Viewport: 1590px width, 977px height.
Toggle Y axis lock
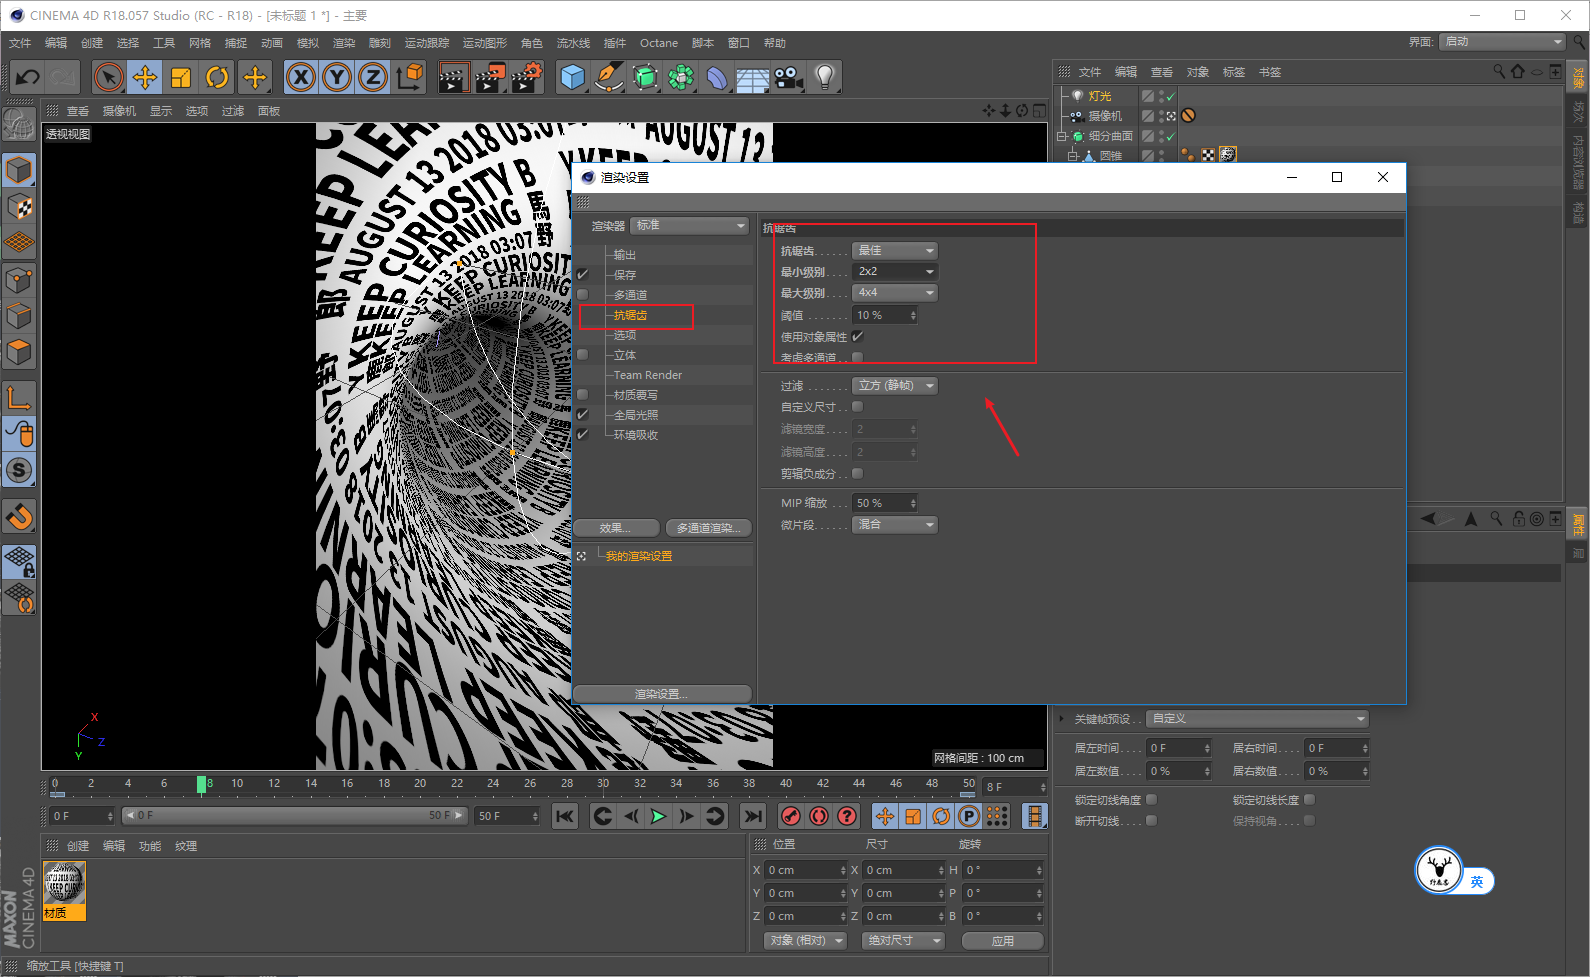(337, 77)
